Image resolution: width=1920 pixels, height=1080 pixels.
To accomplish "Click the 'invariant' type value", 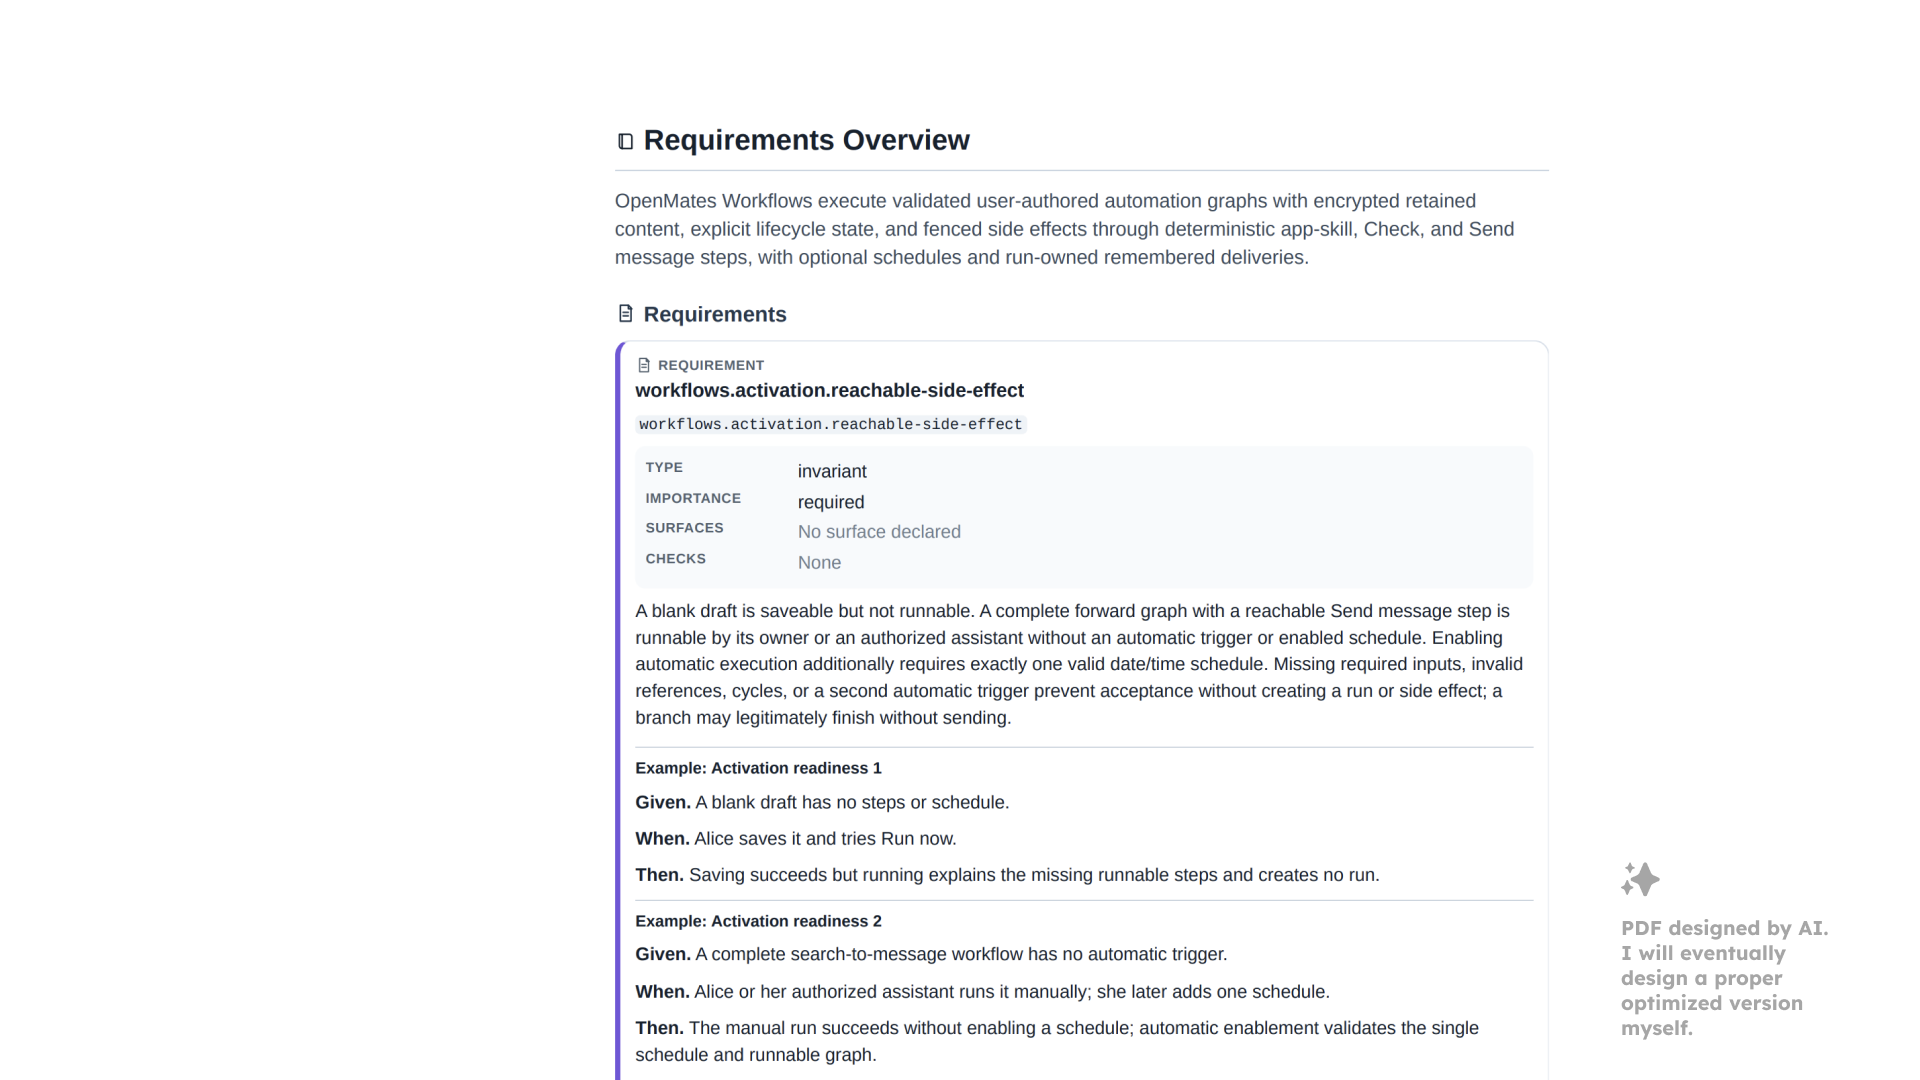I will click(832, 471).
